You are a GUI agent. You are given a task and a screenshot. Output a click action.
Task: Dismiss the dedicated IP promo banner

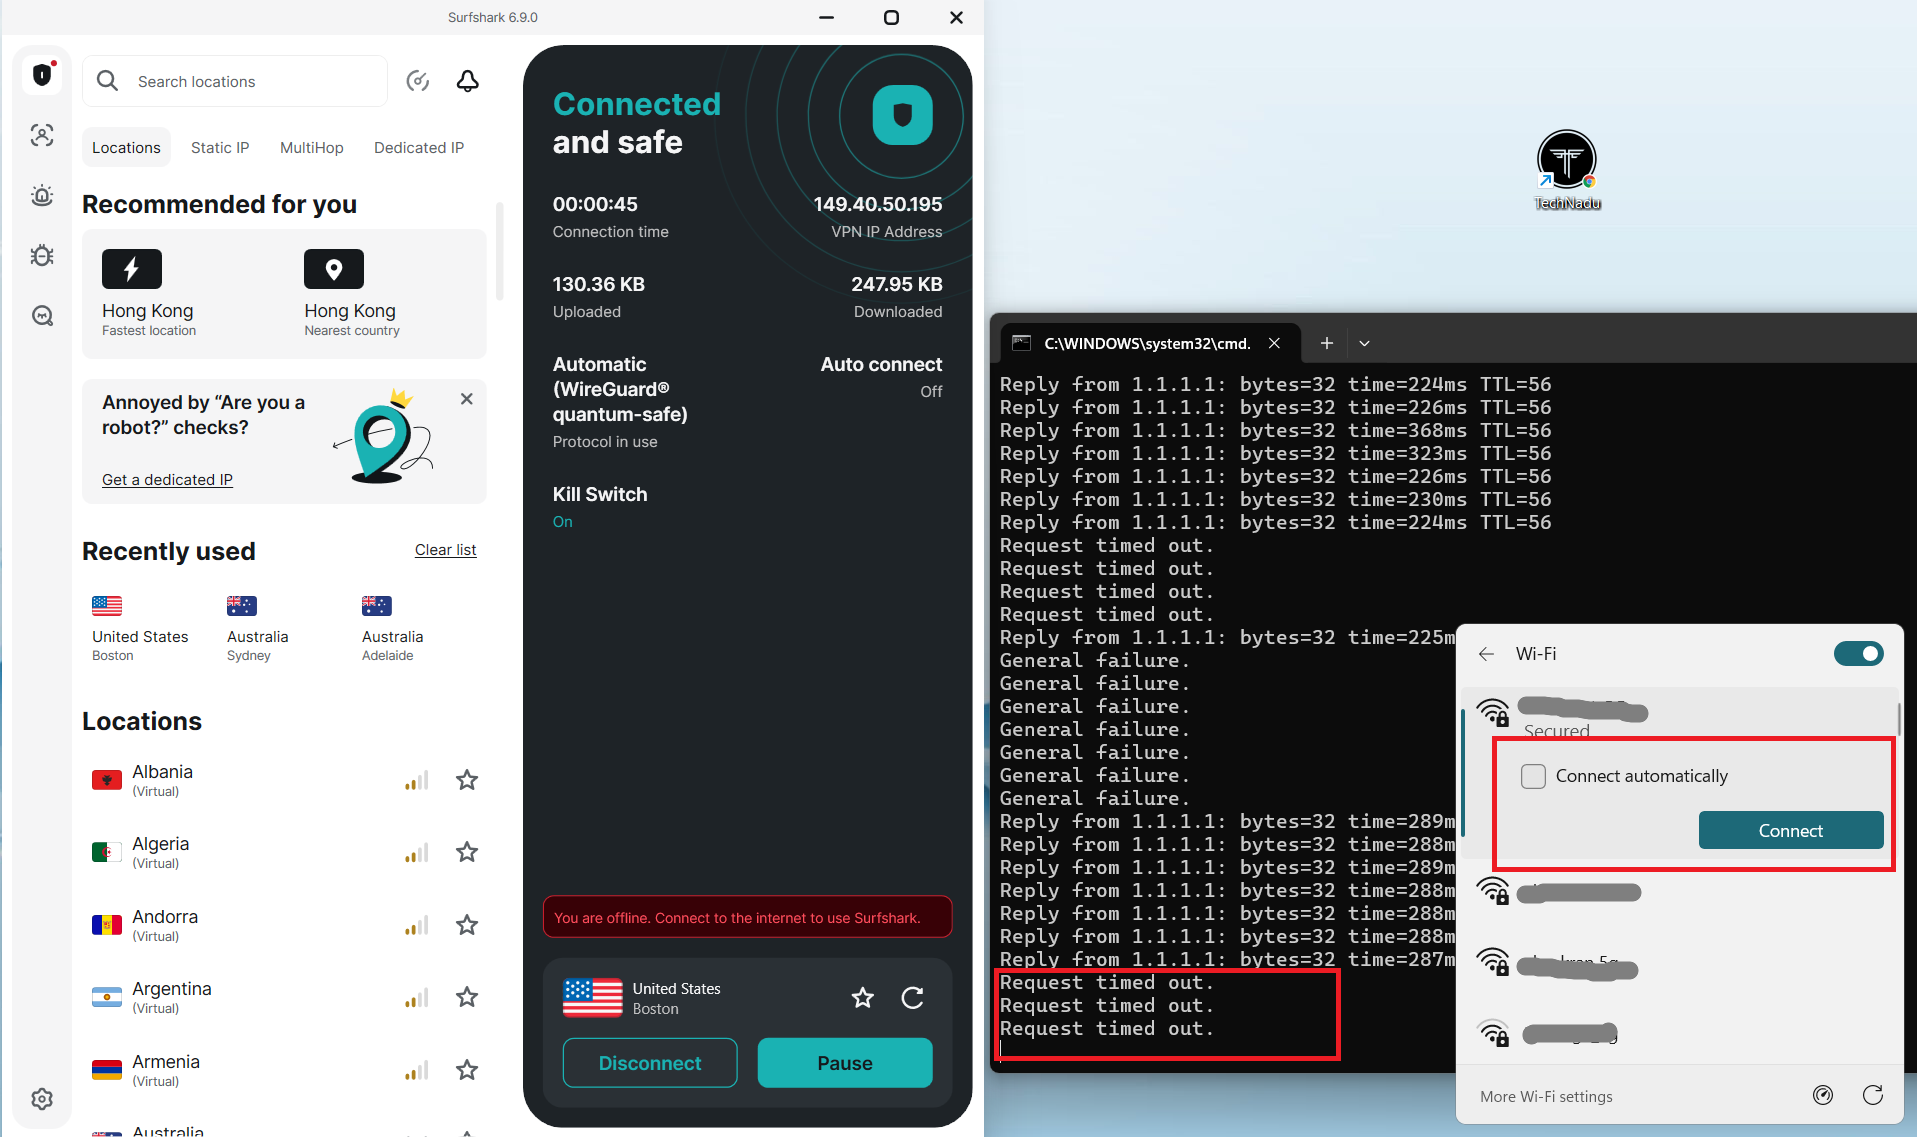click(466, 399)
